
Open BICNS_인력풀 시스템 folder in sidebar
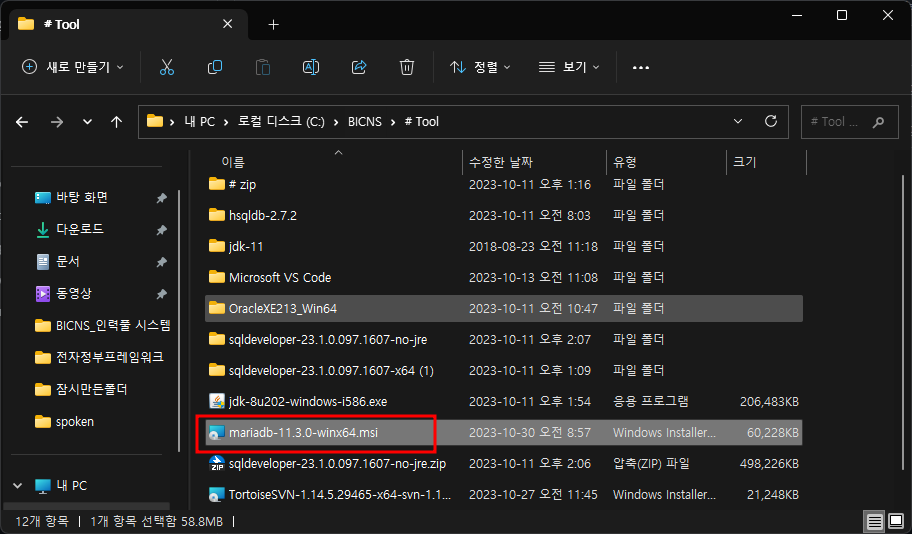click(102, 326)
